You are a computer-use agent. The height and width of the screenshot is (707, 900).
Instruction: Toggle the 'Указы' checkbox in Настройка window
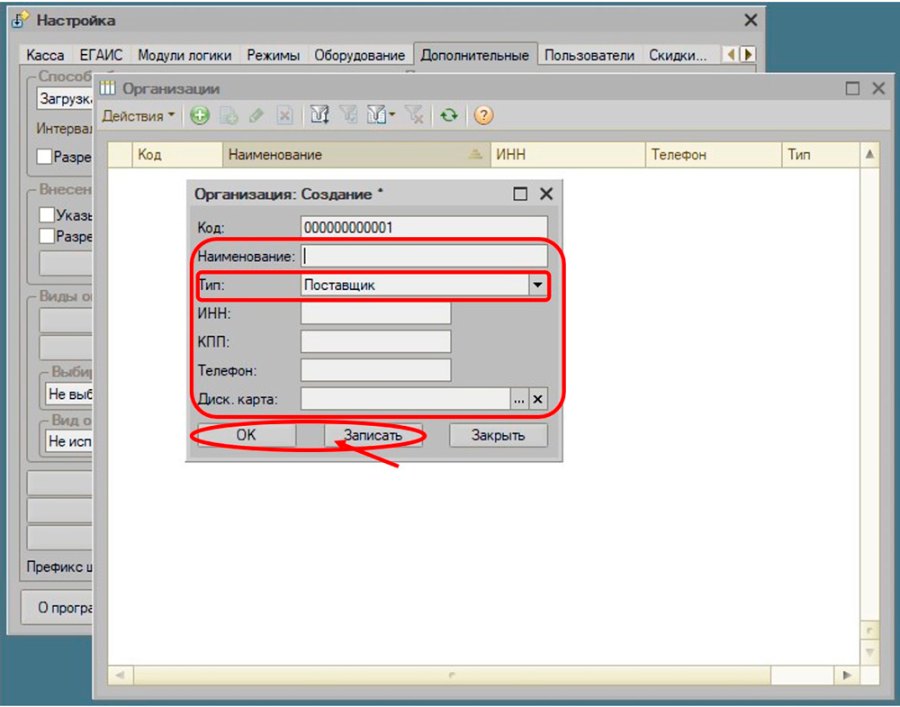[47, 215]
